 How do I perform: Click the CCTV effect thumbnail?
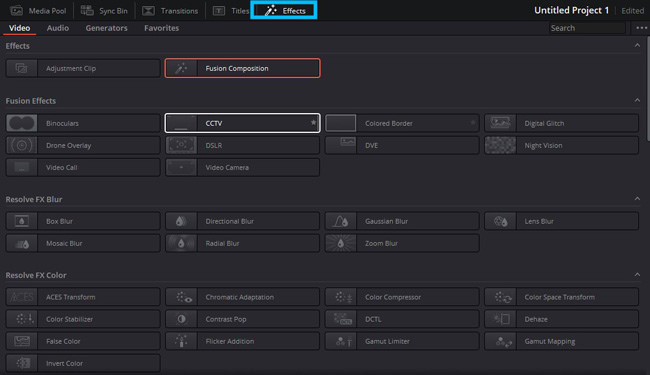click(x=181, y=123)
